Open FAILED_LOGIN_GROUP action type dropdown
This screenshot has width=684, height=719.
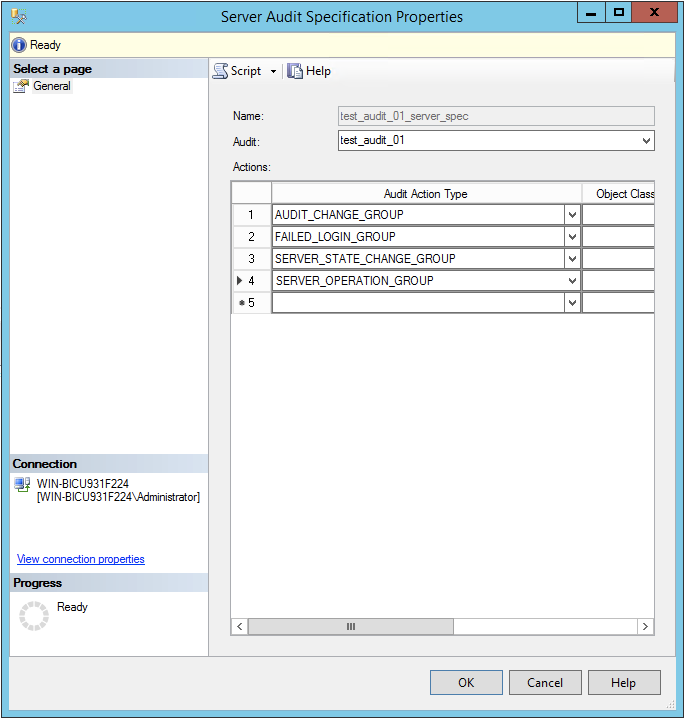(572, 237)
